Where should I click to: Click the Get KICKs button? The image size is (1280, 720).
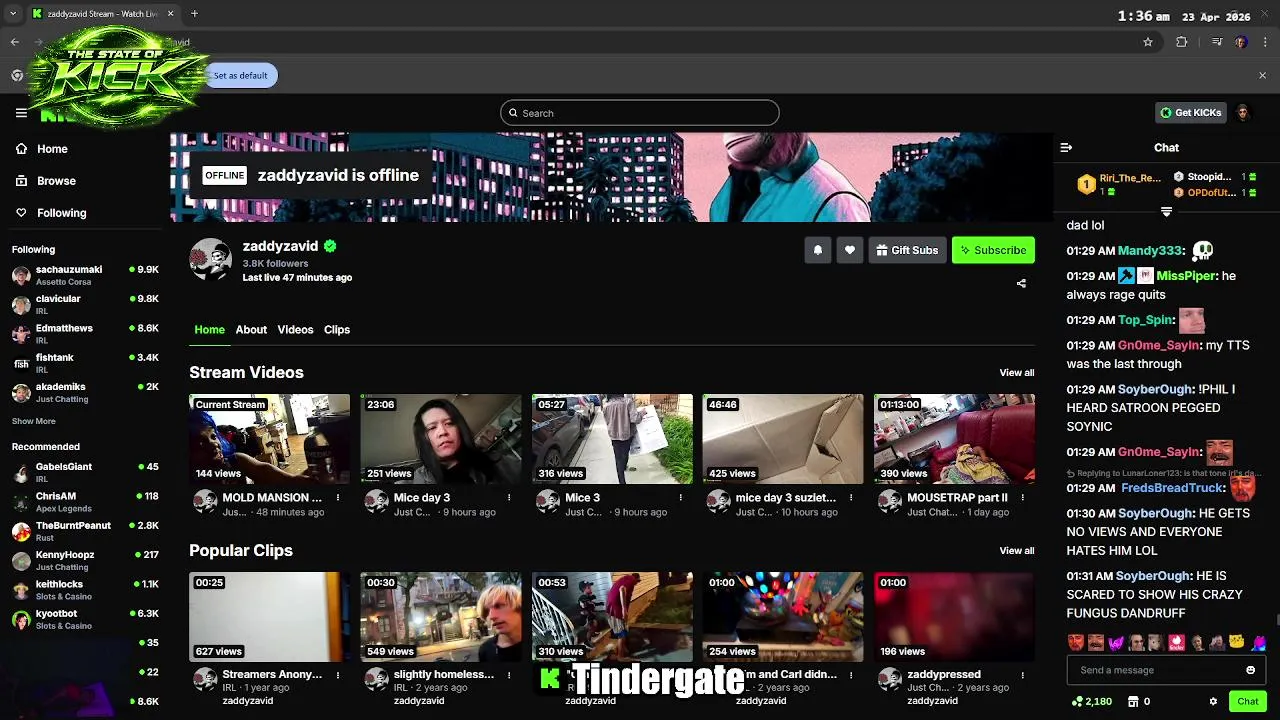click(1190, 113)
